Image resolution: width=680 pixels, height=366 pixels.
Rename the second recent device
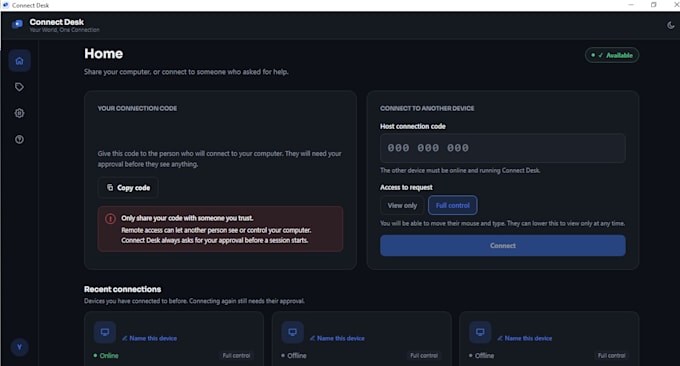(337, 338)
